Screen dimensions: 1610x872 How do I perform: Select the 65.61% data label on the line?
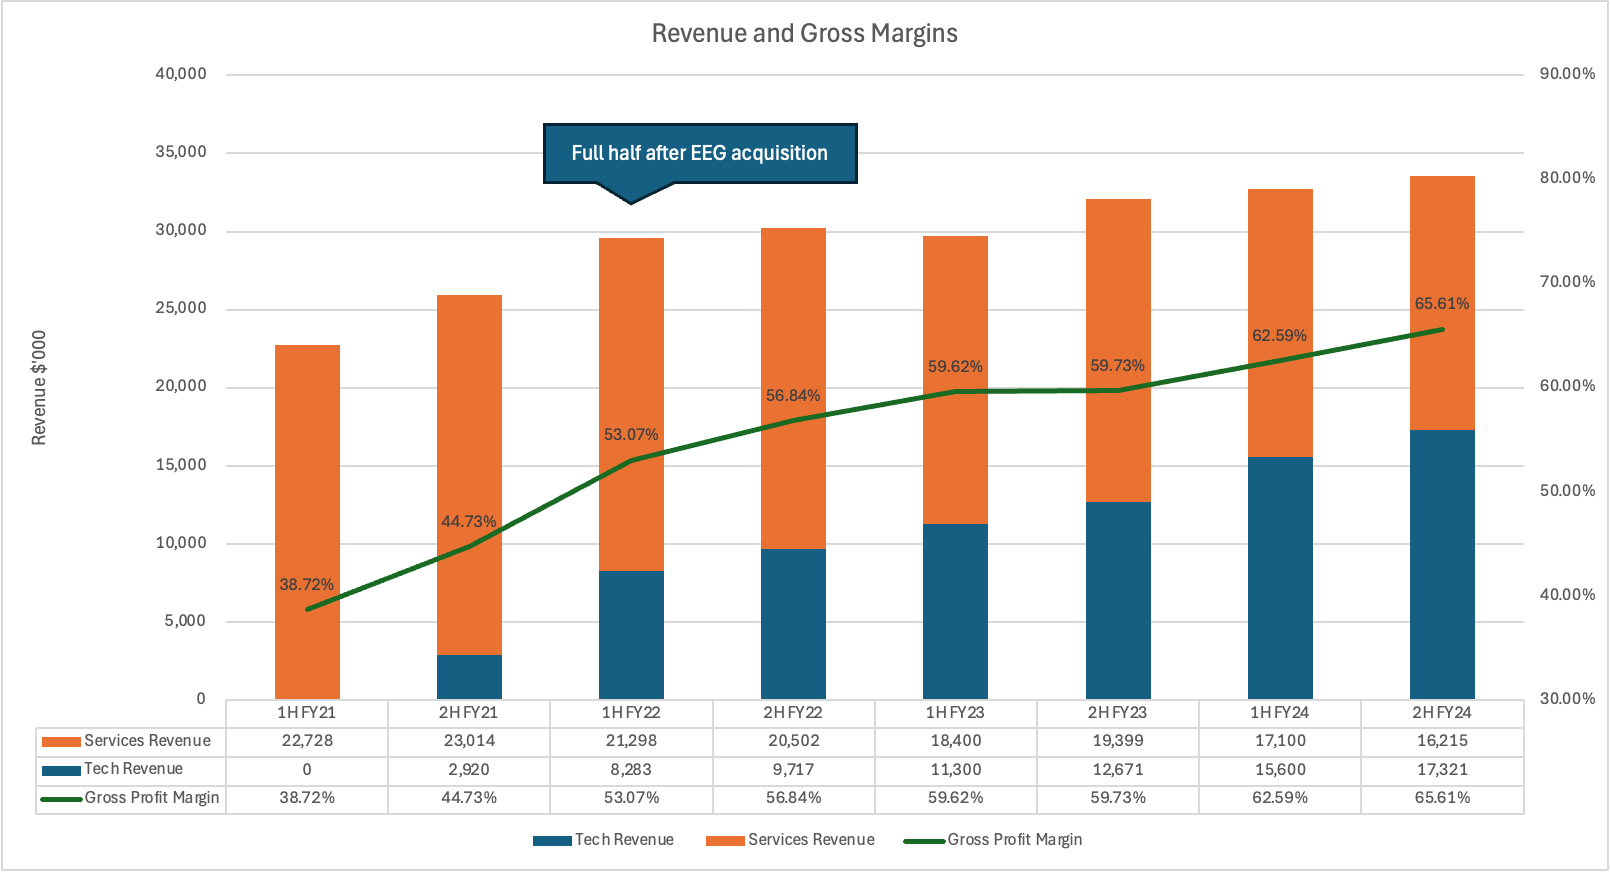[x=1442, y=303]
